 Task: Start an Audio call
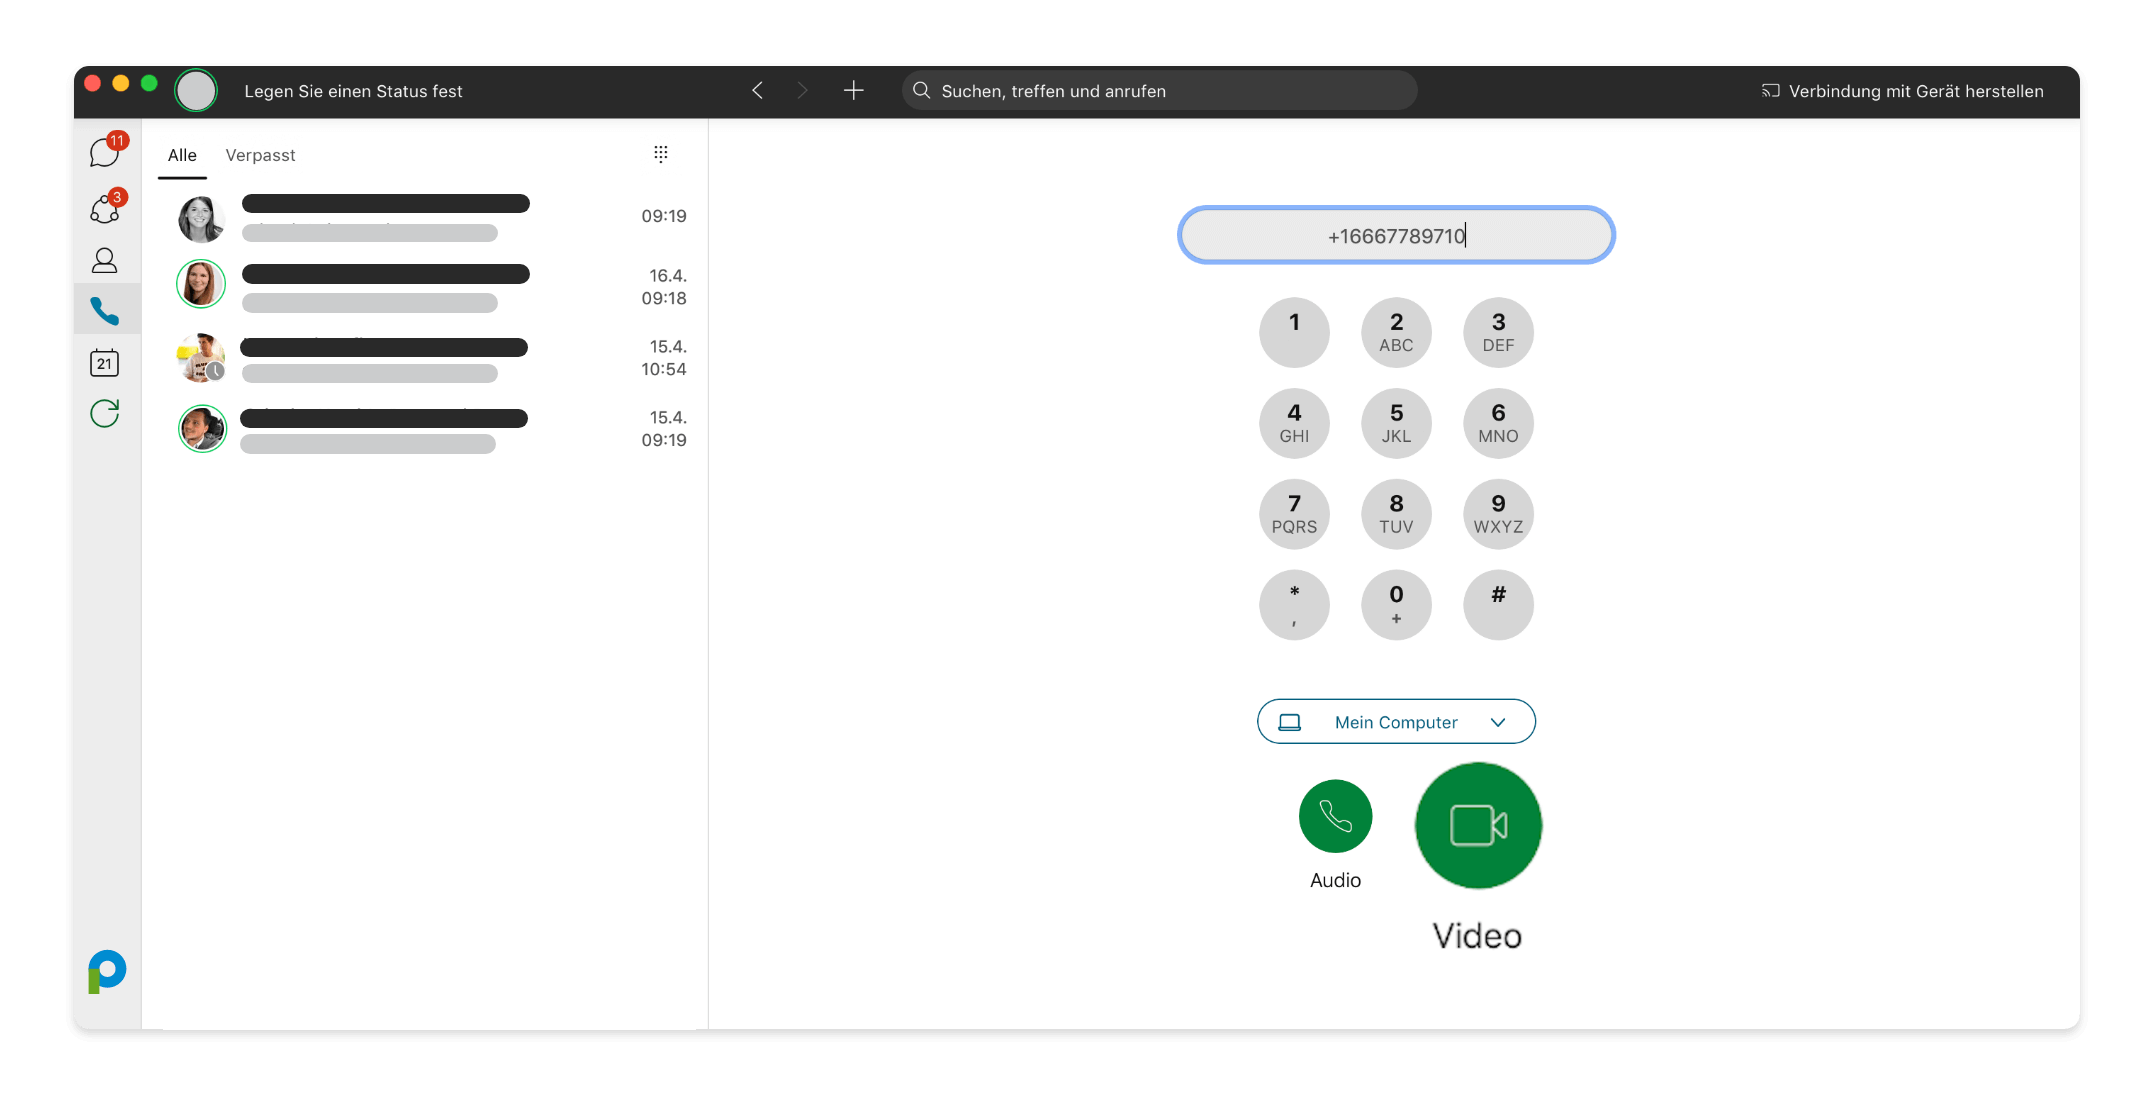pos(1335,816)
